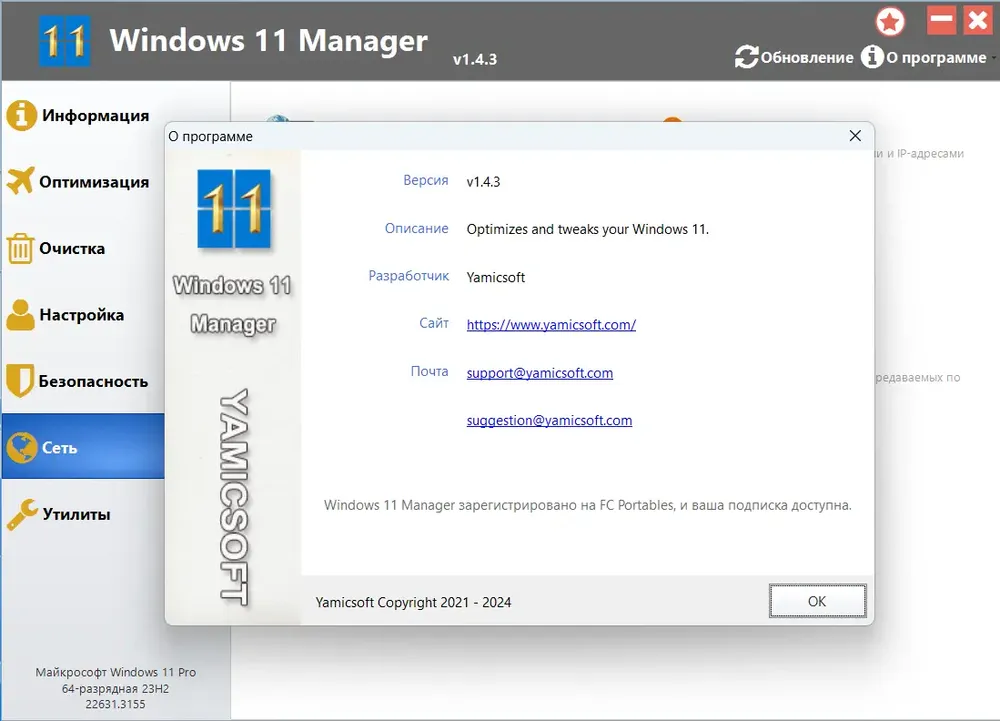Open the yamicsoft.com website link

pyautogui.click(x=551, y=324)
